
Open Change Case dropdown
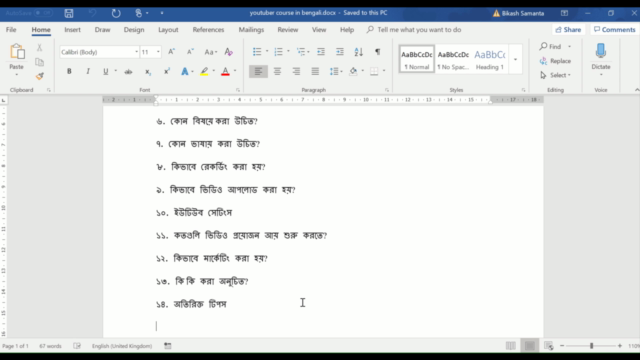point(211,52)
